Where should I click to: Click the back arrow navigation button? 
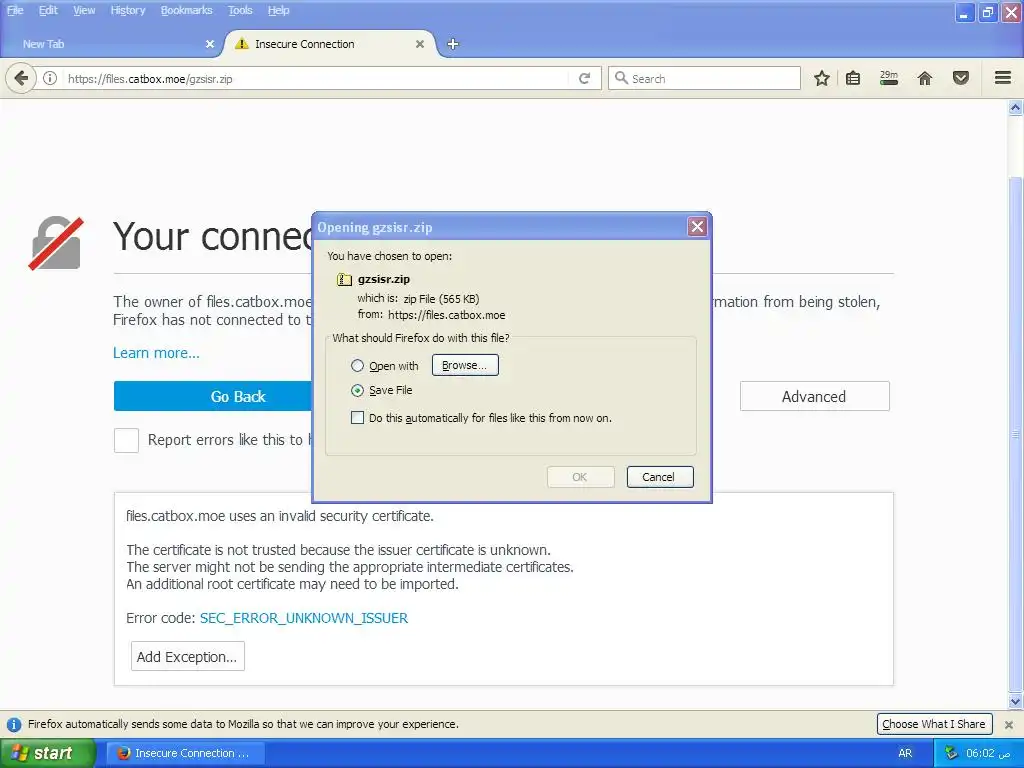click(x=21, y=78)
